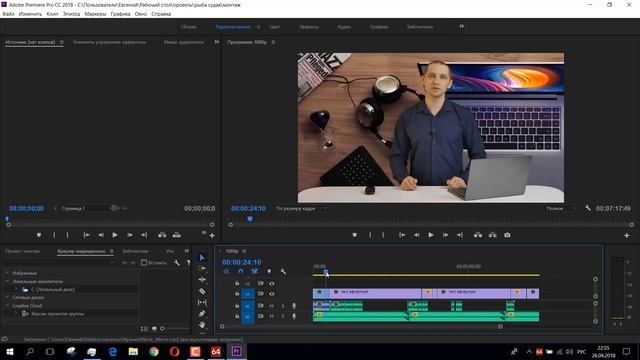Open the 'Клип' menu
The width and height of the screenshot is (640, 360).
[x=52, y=14]
